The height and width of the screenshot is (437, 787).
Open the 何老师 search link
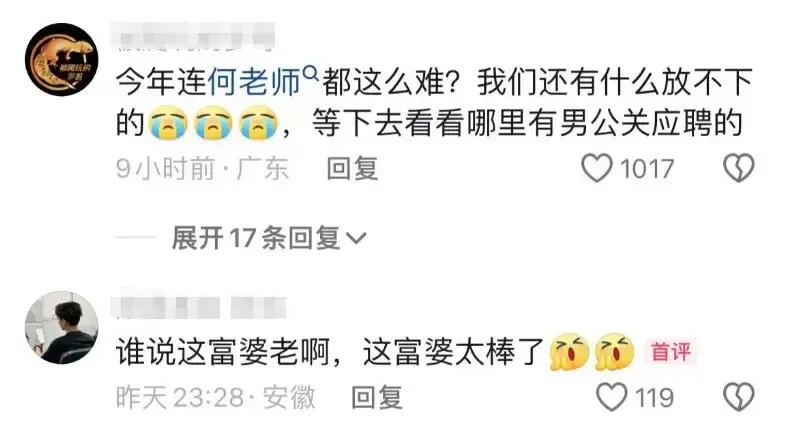[254, 82]
